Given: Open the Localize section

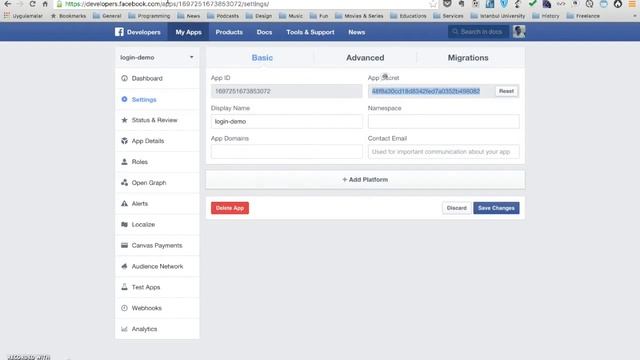Looking at the screenshot, I should pyautogui.click(x=157, y=224).
